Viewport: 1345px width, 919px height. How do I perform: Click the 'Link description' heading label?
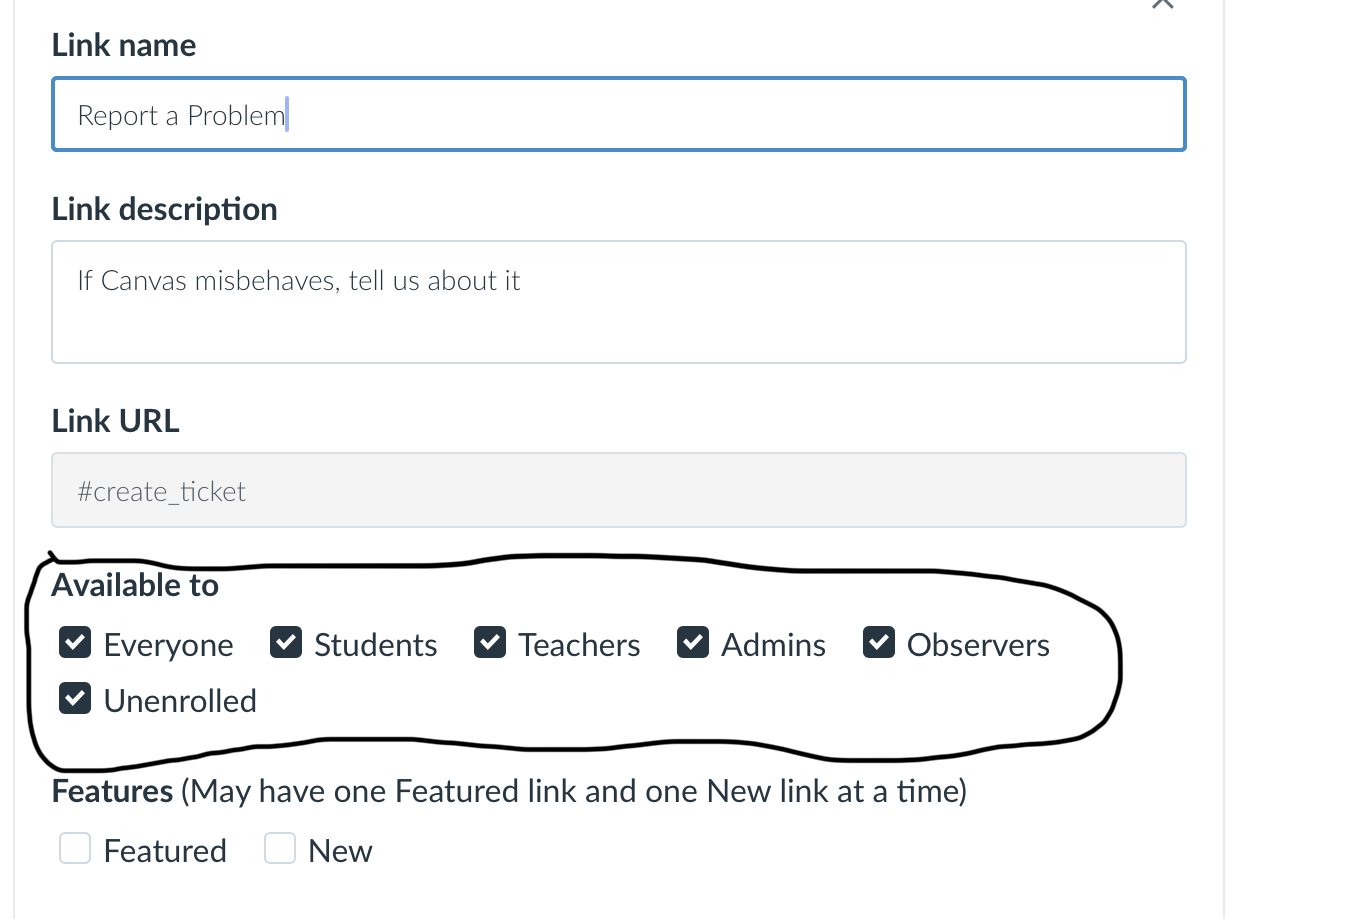(164, 209)
